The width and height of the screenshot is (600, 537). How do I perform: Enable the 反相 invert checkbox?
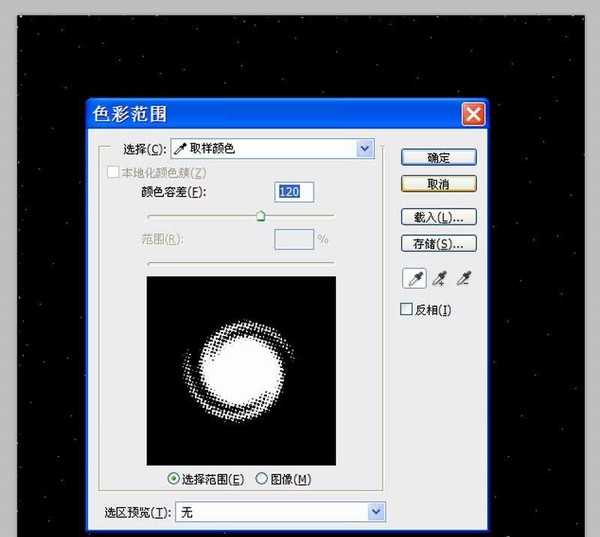[407, 310]
